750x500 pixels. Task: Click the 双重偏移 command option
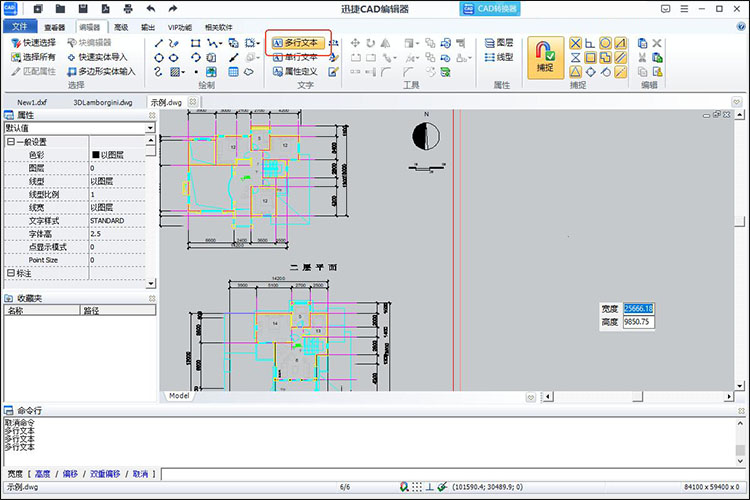[x=105, y=474]
